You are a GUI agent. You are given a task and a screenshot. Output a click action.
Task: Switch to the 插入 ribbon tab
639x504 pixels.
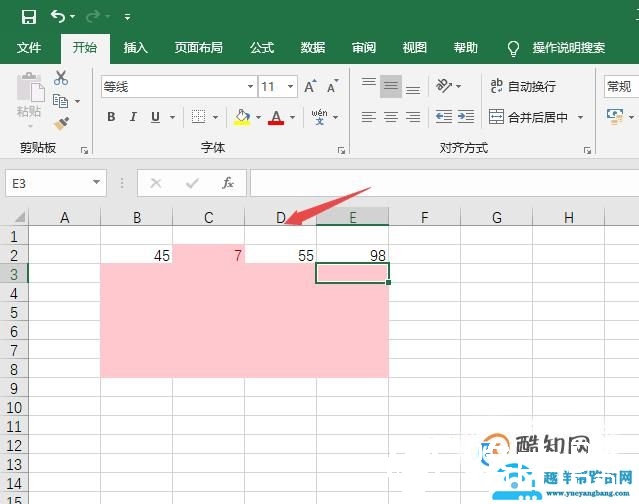(136, 48)
